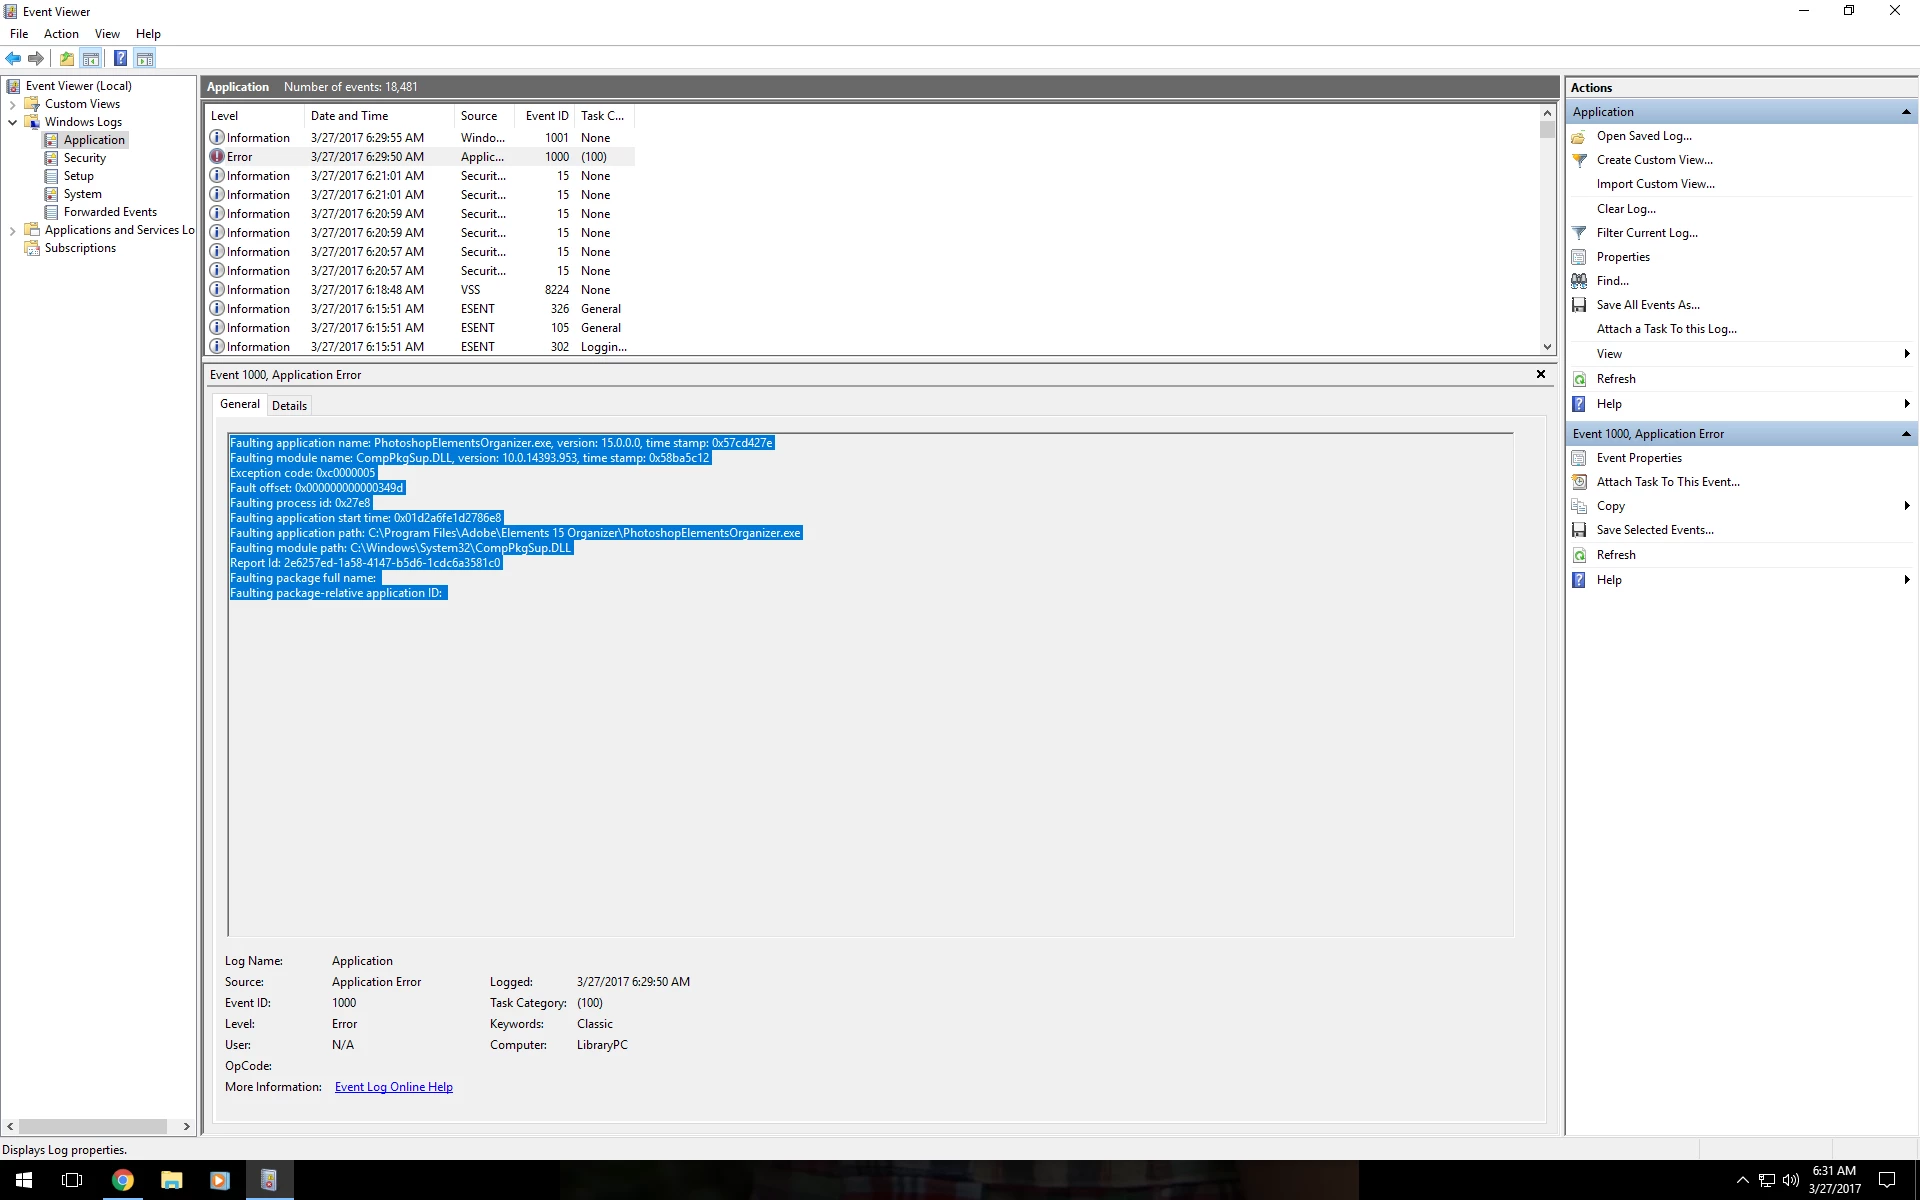Expand the Copy submenu arrow
This screenshot has height=1200, width=1920.
coord(1906,506)
